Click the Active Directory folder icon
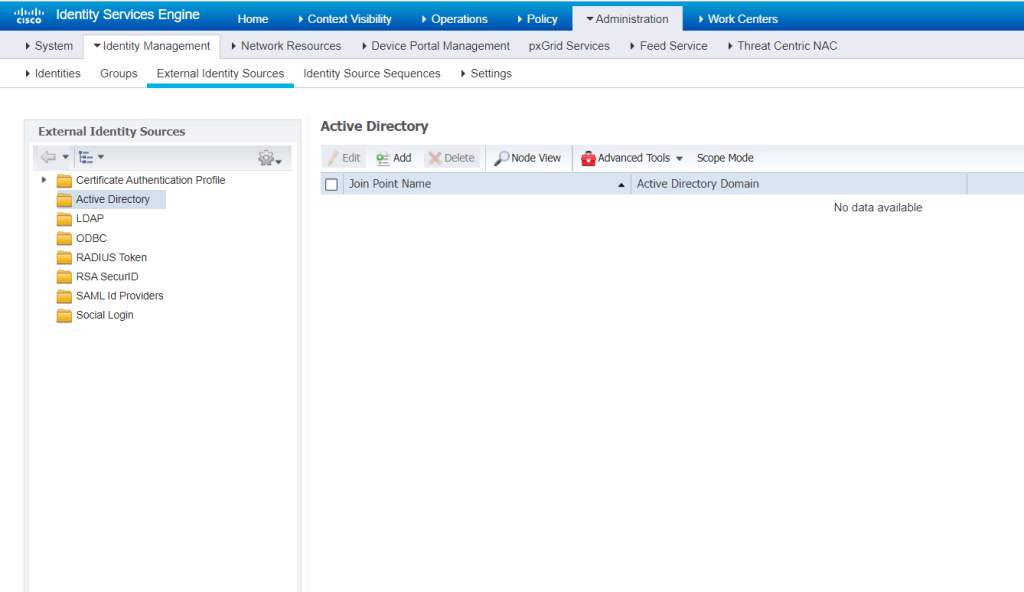Image resolution: width=1024 pixels, height=592 pixels. (x=64, y=200)
